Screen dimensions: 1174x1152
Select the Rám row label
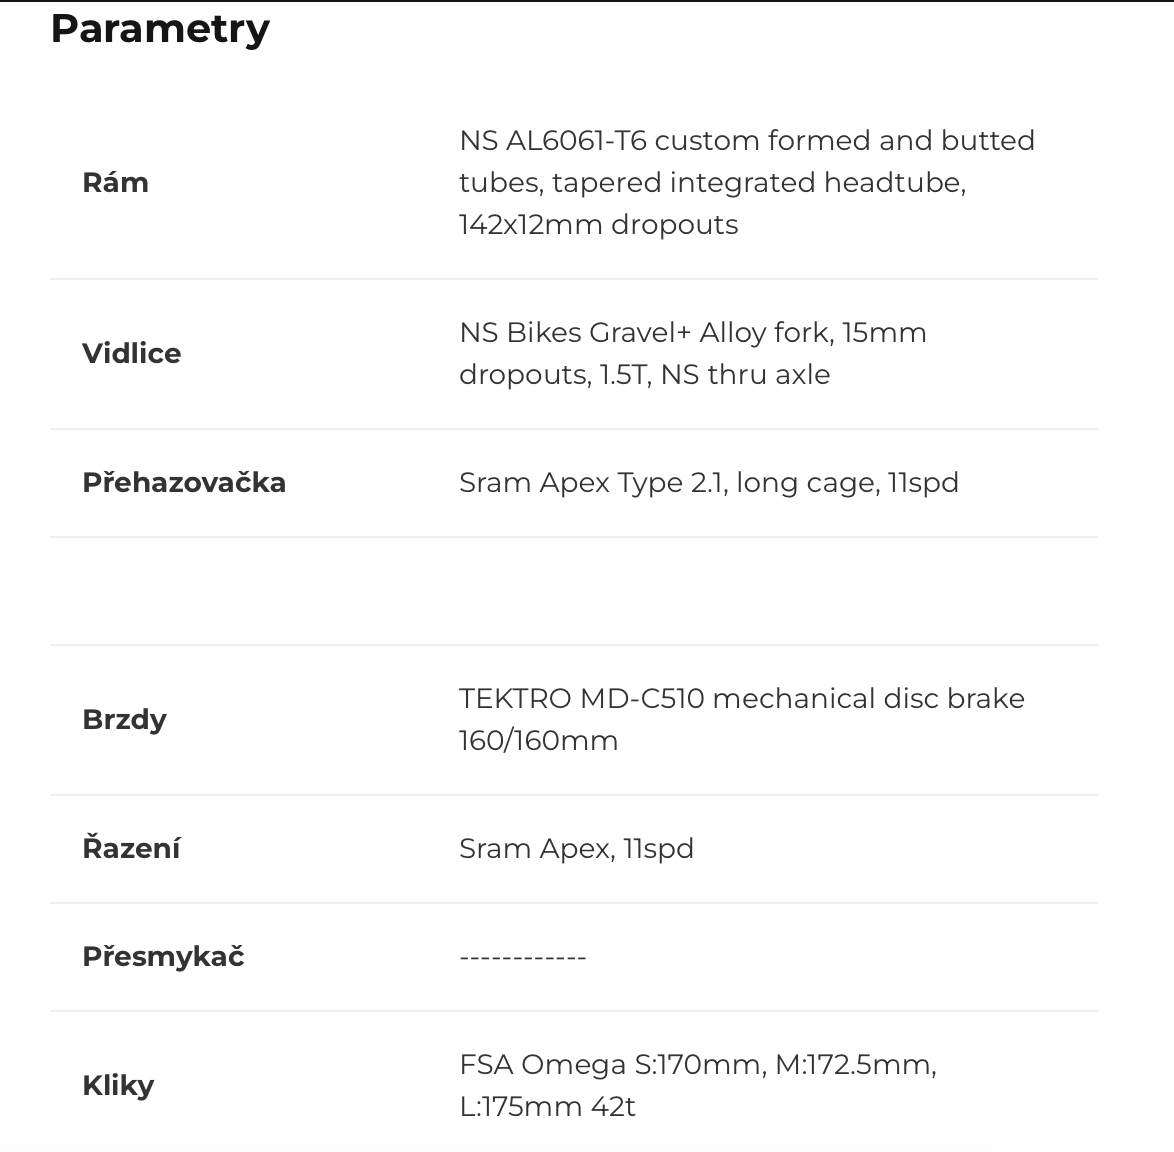point(115,183)
